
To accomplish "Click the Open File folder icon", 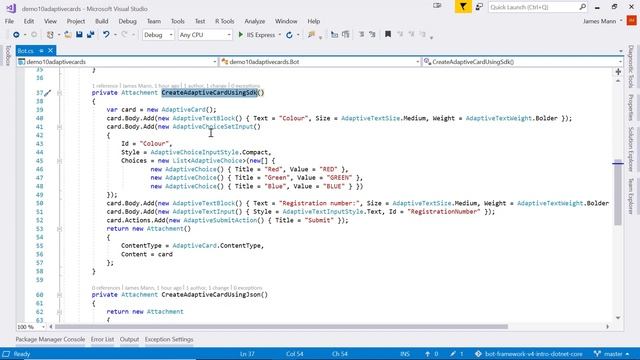I will [x=68, y=35].
